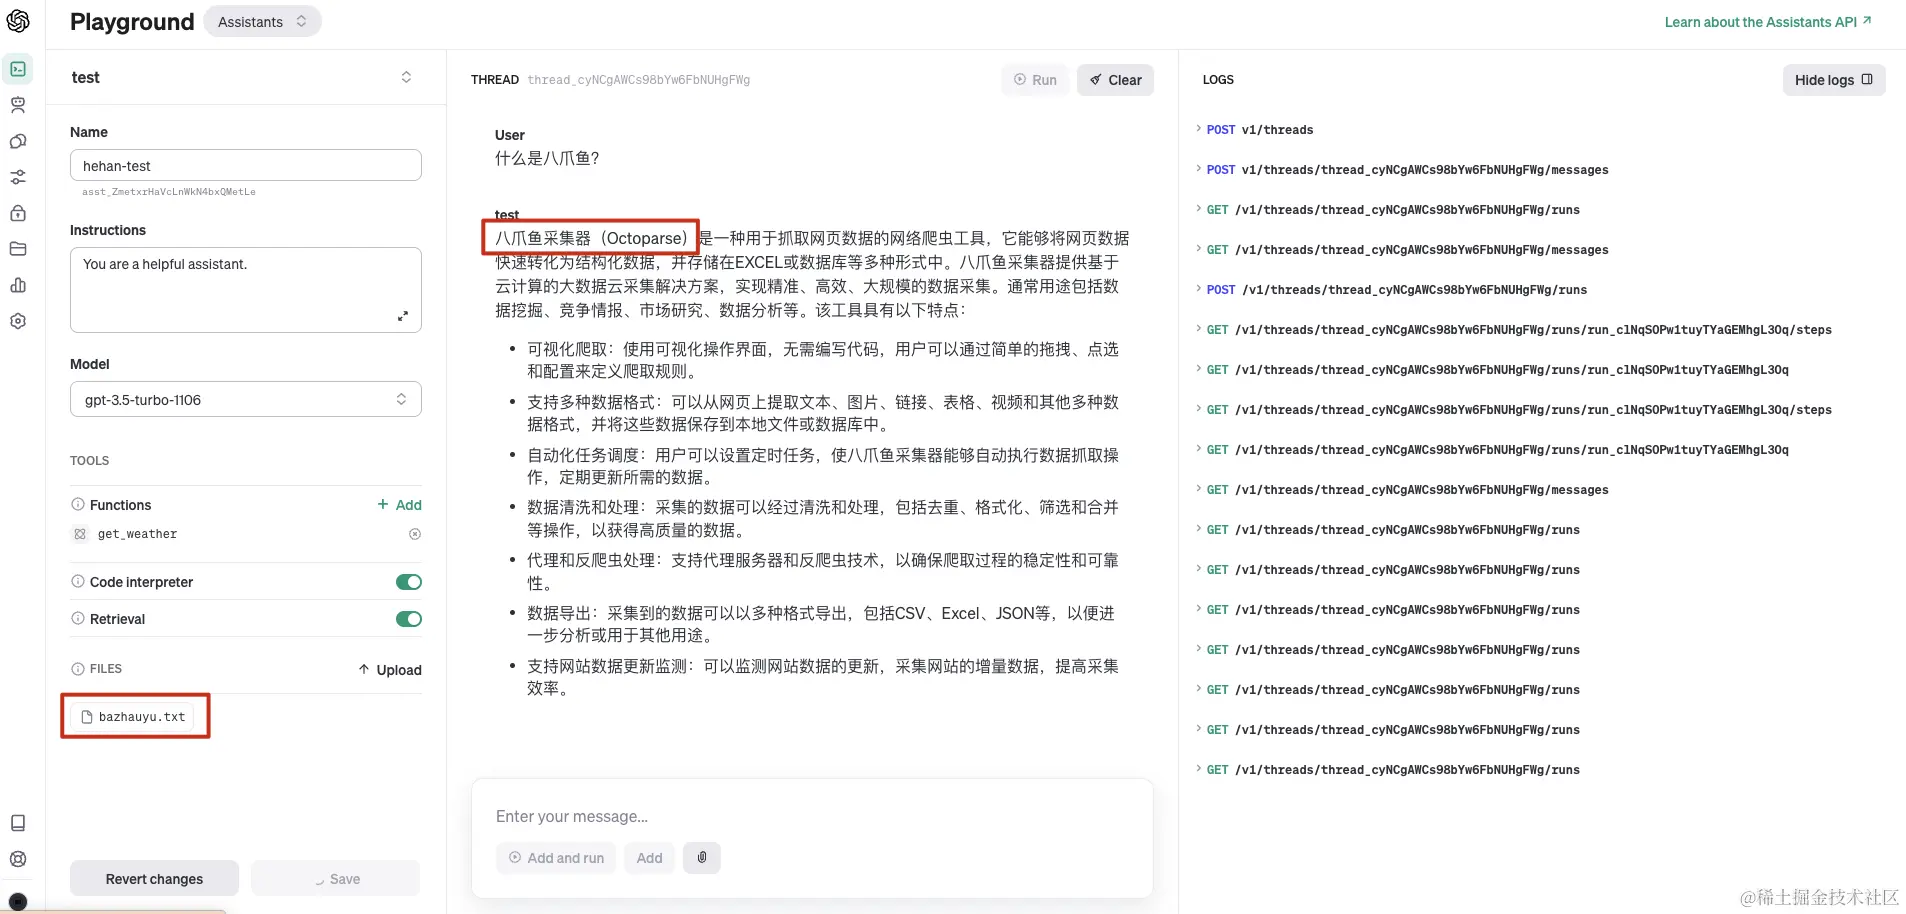Open the Settings gear sidebar icon
Screen dimensions: 1906x914
tap(18, 321)
